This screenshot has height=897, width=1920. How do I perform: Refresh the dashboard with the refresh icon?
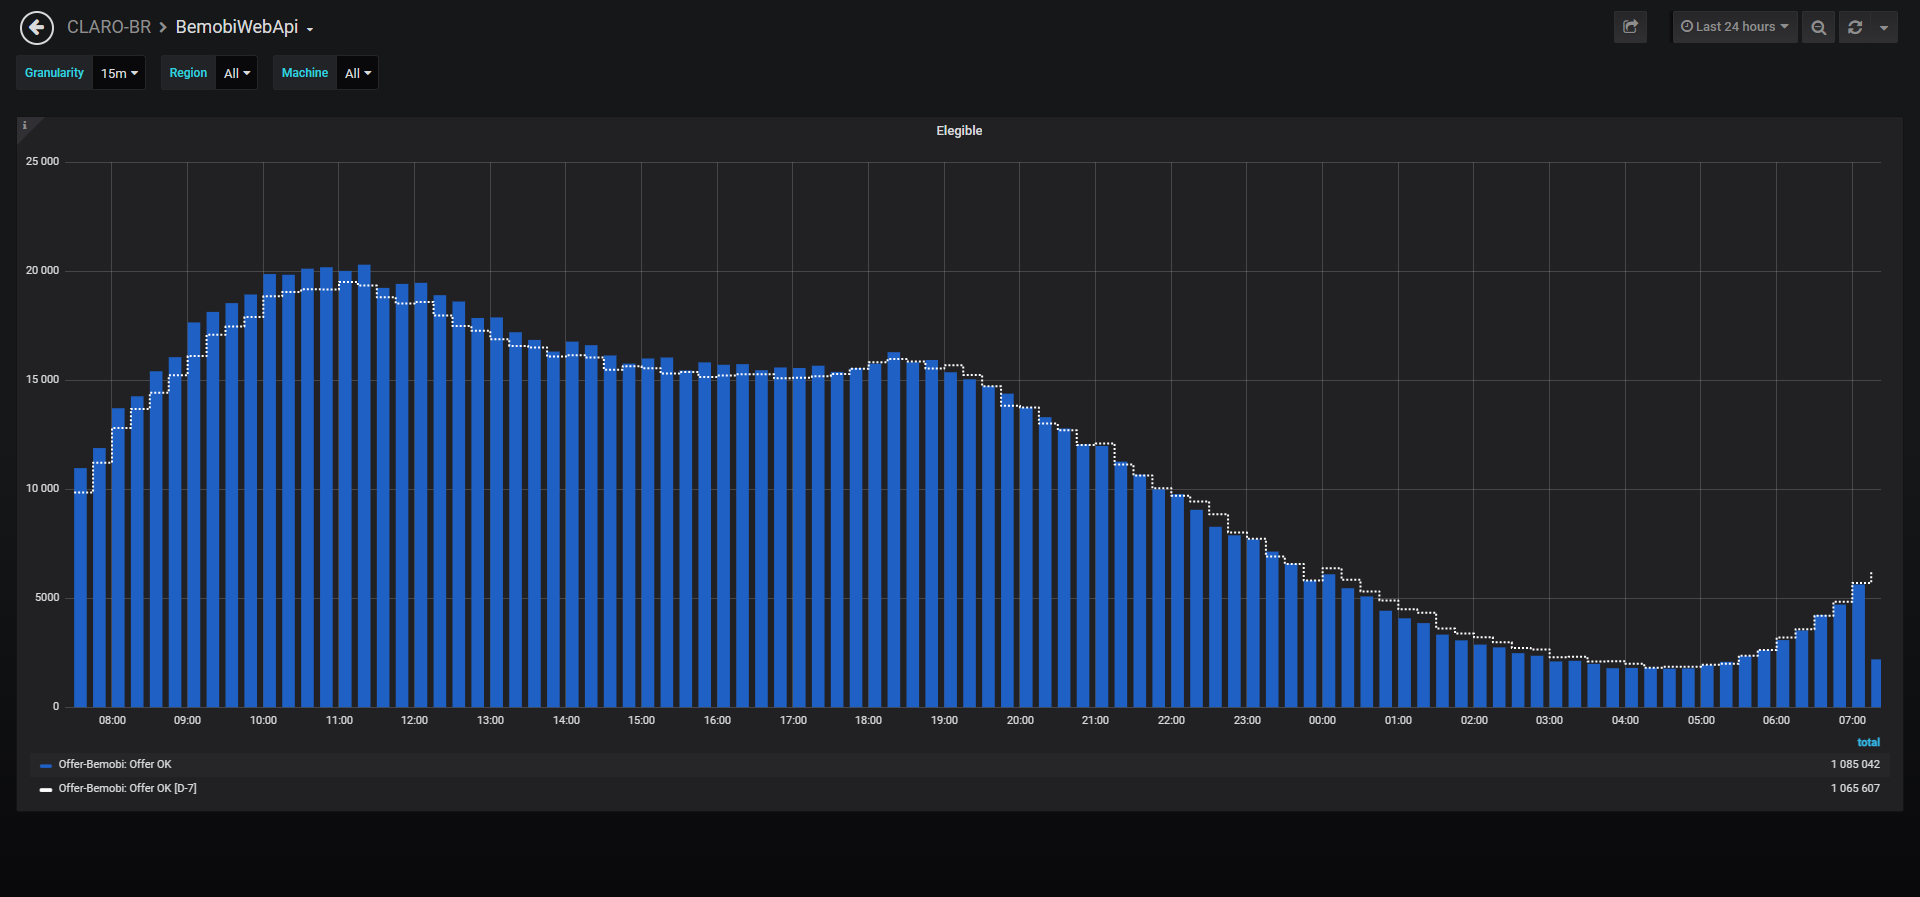click(x=1855, y=27)
